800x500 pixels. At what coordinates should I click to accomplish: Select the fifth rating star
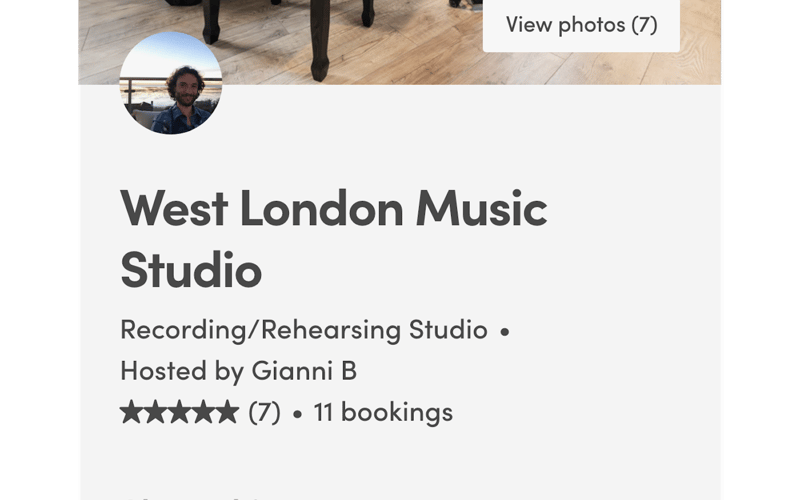(227, 412)
